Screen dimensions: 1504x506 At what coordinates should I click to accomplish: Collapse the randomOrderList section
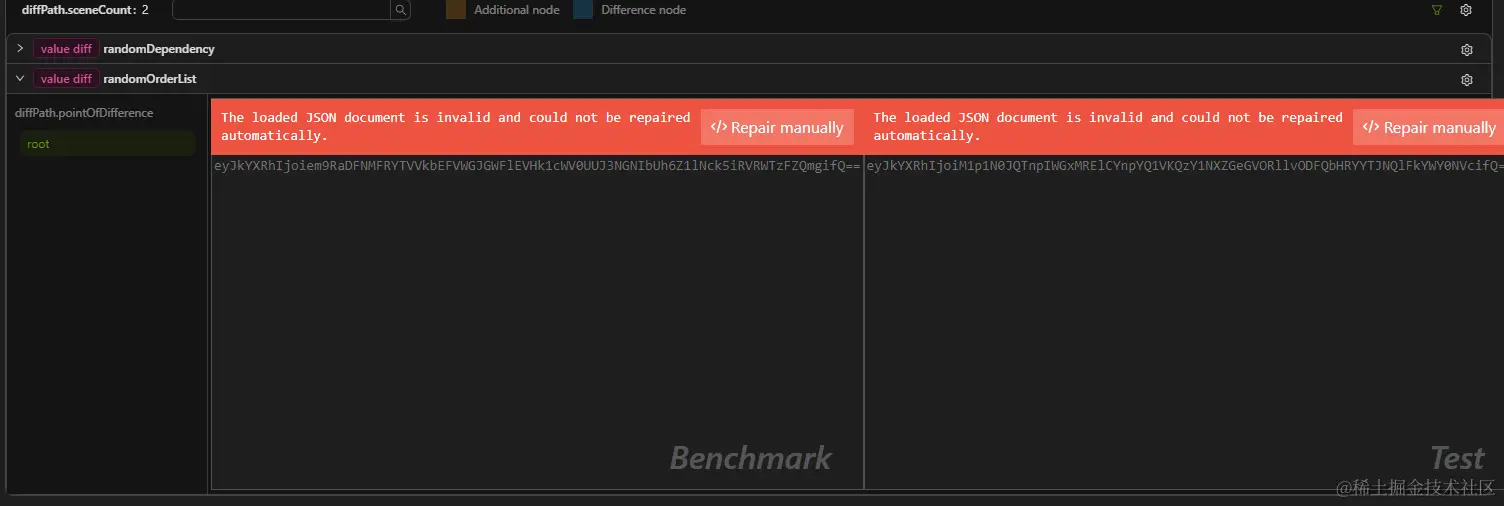20,78
